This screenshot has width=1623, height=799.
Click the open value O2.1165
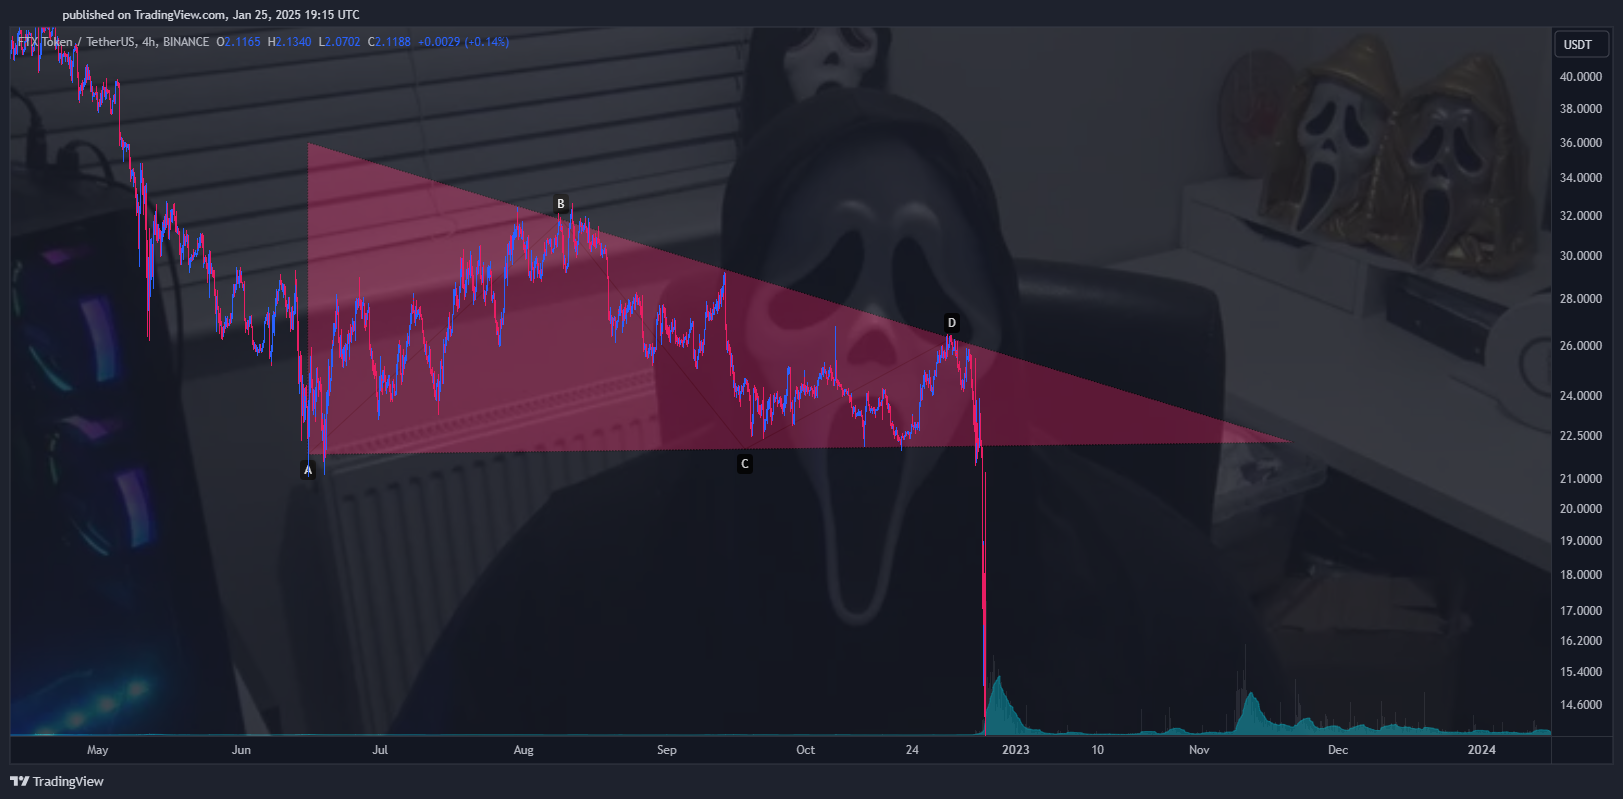[x=238, y=42]
